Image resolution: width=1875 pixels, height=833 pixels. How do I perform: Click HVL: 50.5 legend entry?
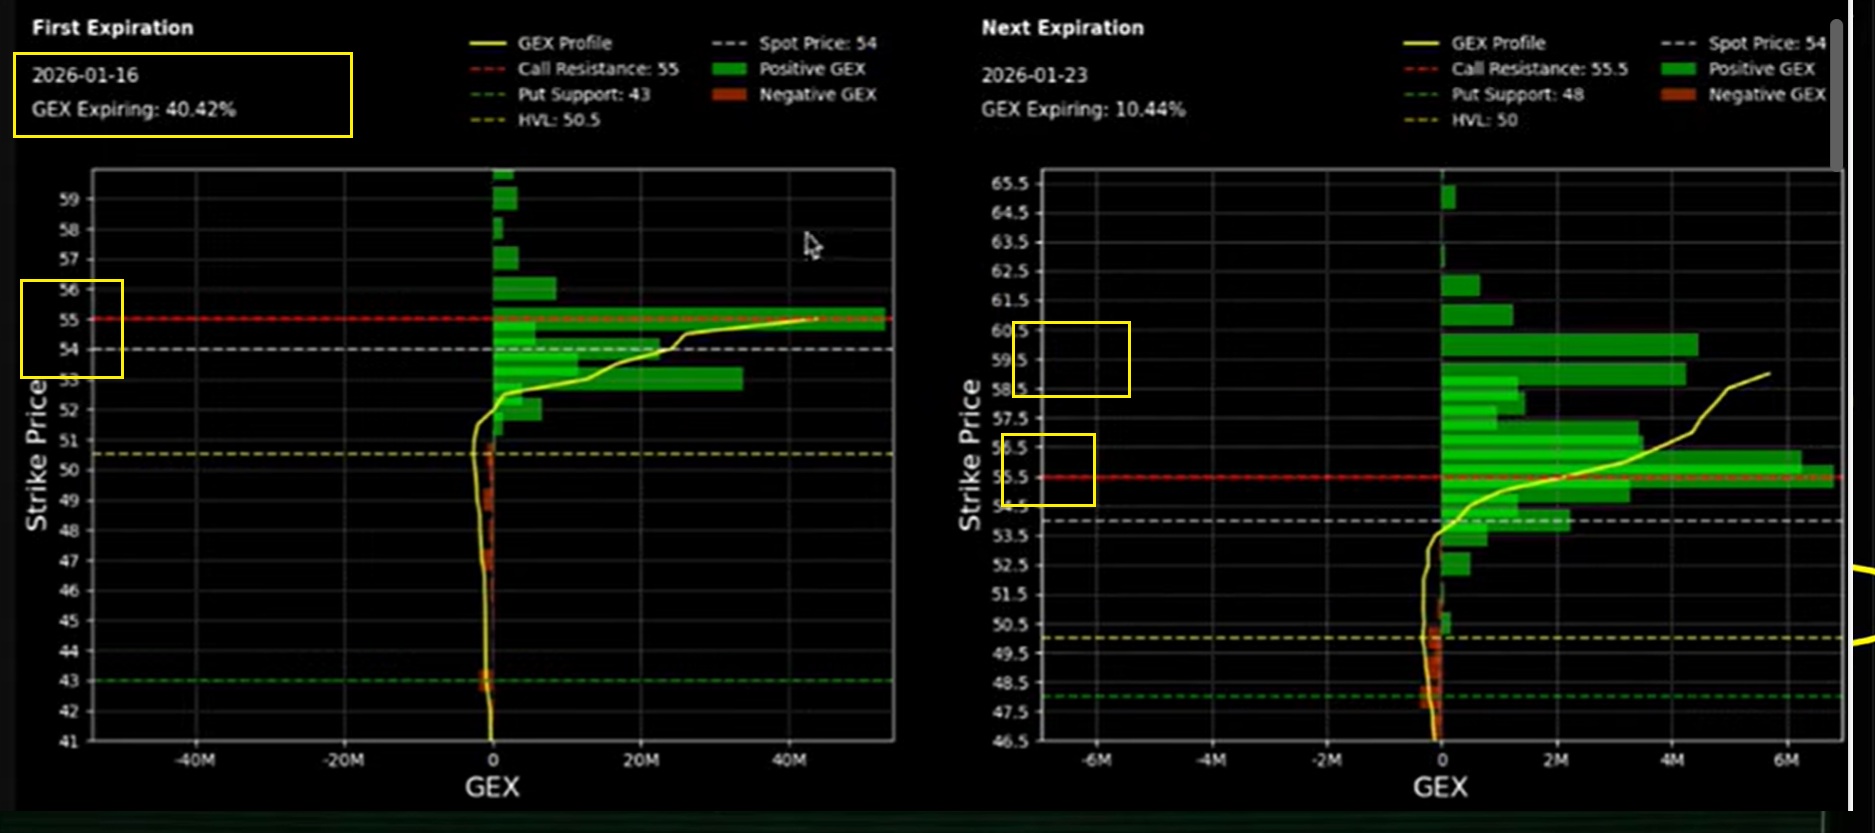pos(535,120)
